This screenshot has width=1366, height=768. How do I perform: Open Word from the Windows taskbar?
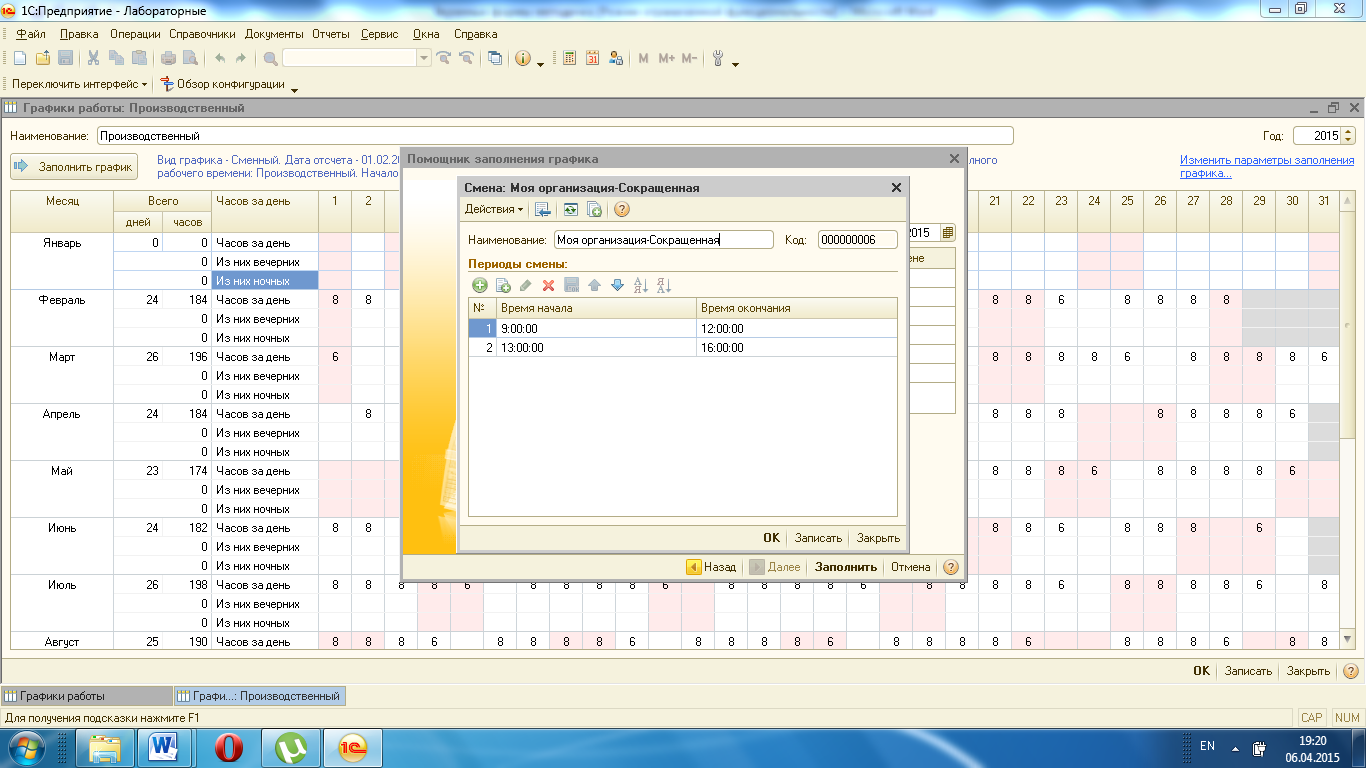163,747
